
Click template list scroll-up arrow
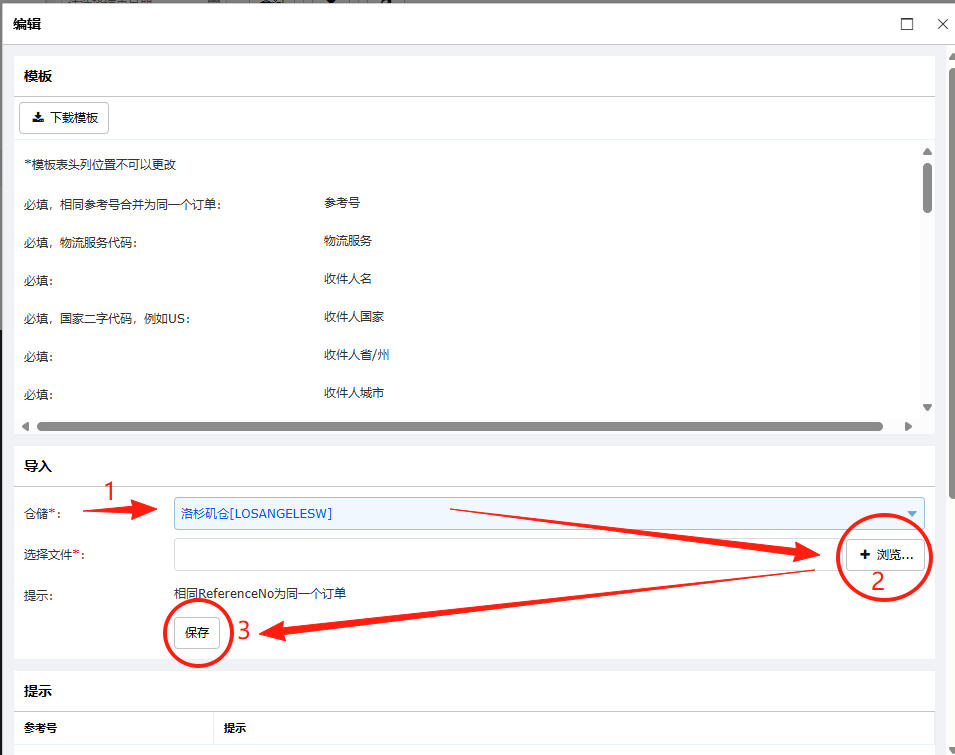click(927, 152)
